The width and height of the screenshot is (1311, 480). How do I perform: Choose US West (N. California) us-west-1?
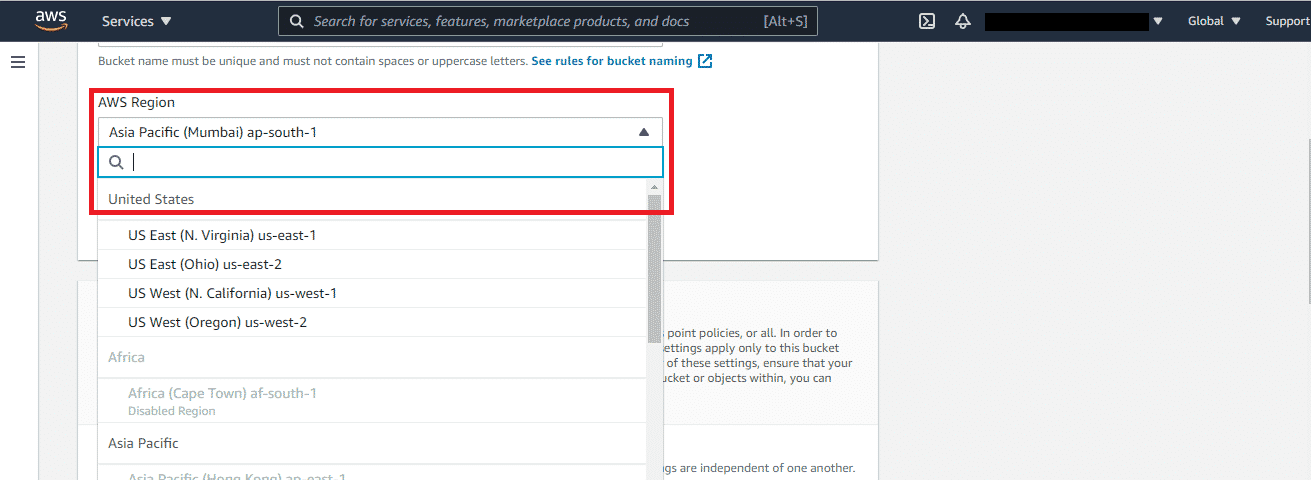coord(232,293)
